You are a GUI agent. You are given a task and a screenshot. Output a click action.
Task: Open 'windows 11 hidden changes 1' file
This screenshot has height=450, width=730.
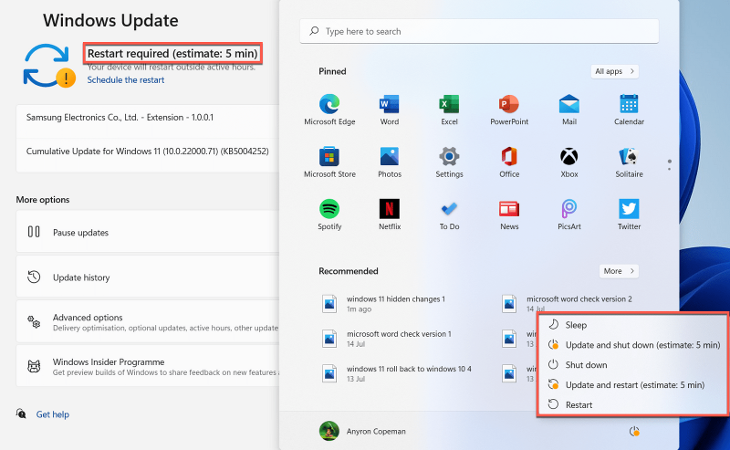(383, 303)
